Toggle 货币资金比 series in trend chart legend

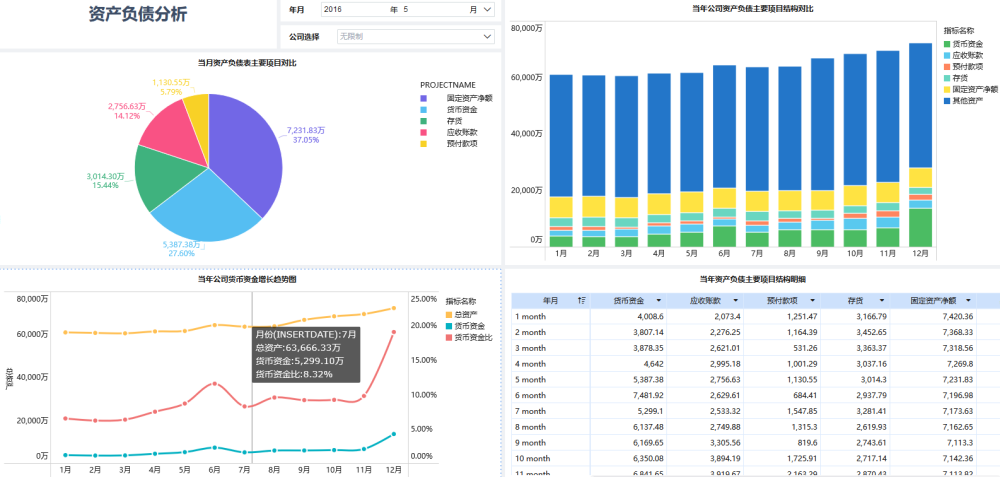(x=472, y=338)
